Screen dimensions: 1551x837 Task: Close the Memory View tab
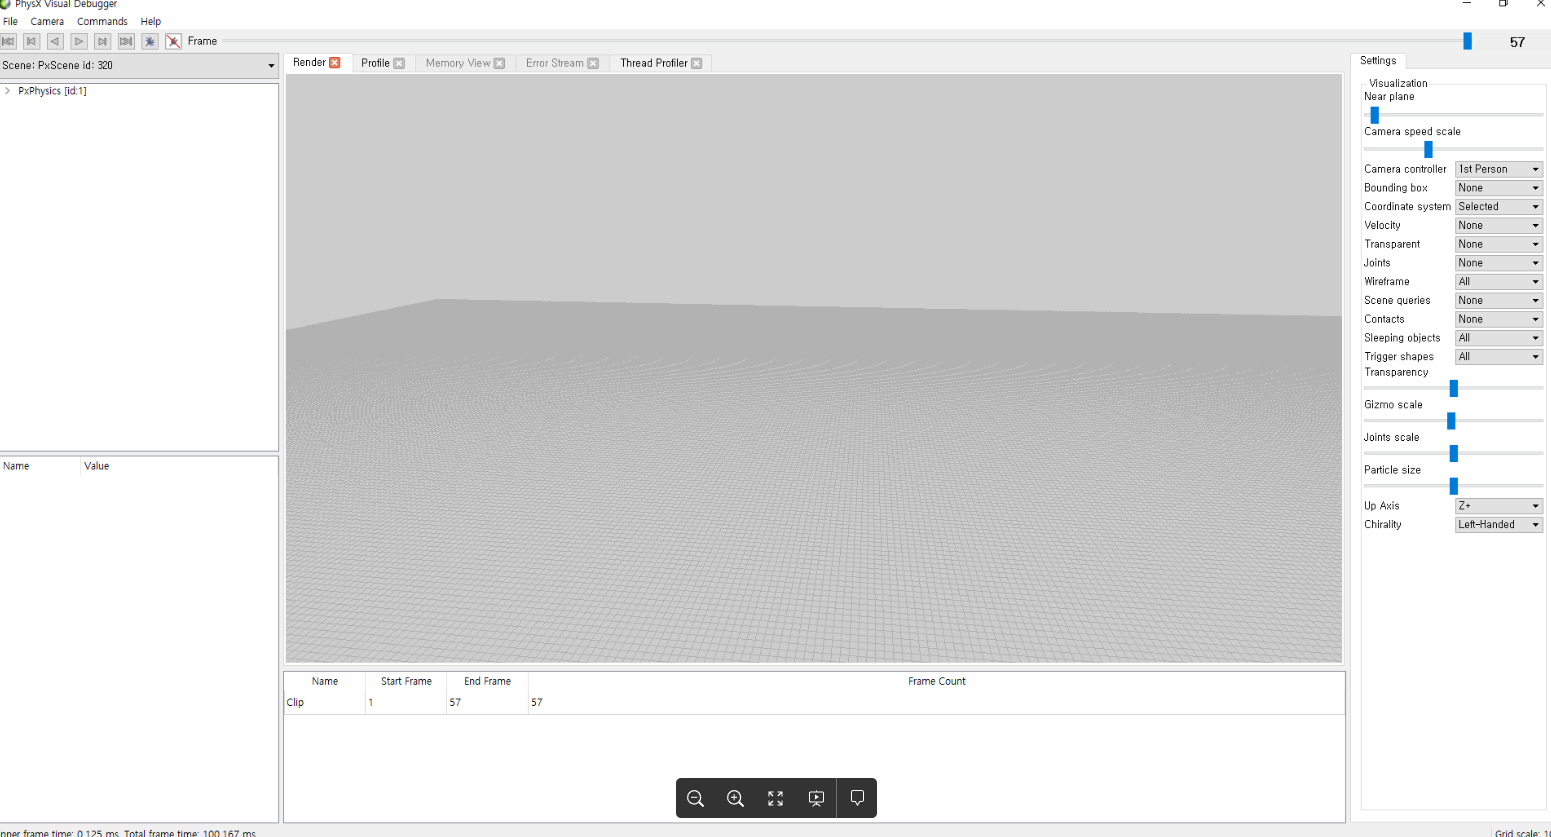(x=499, y=63)
